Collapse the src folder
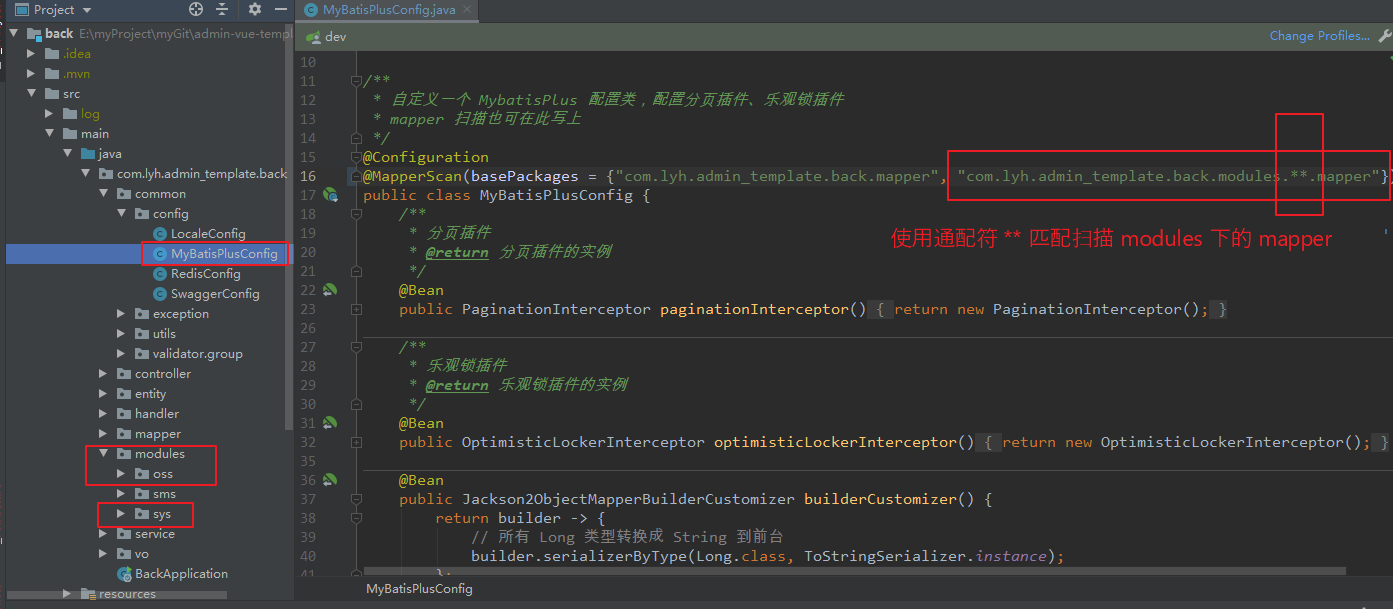 [31, 94]
